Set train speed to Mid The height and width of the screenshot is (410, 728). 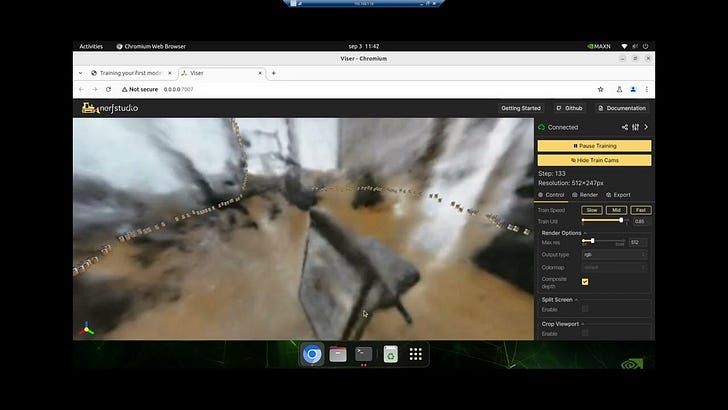point(617,210)
